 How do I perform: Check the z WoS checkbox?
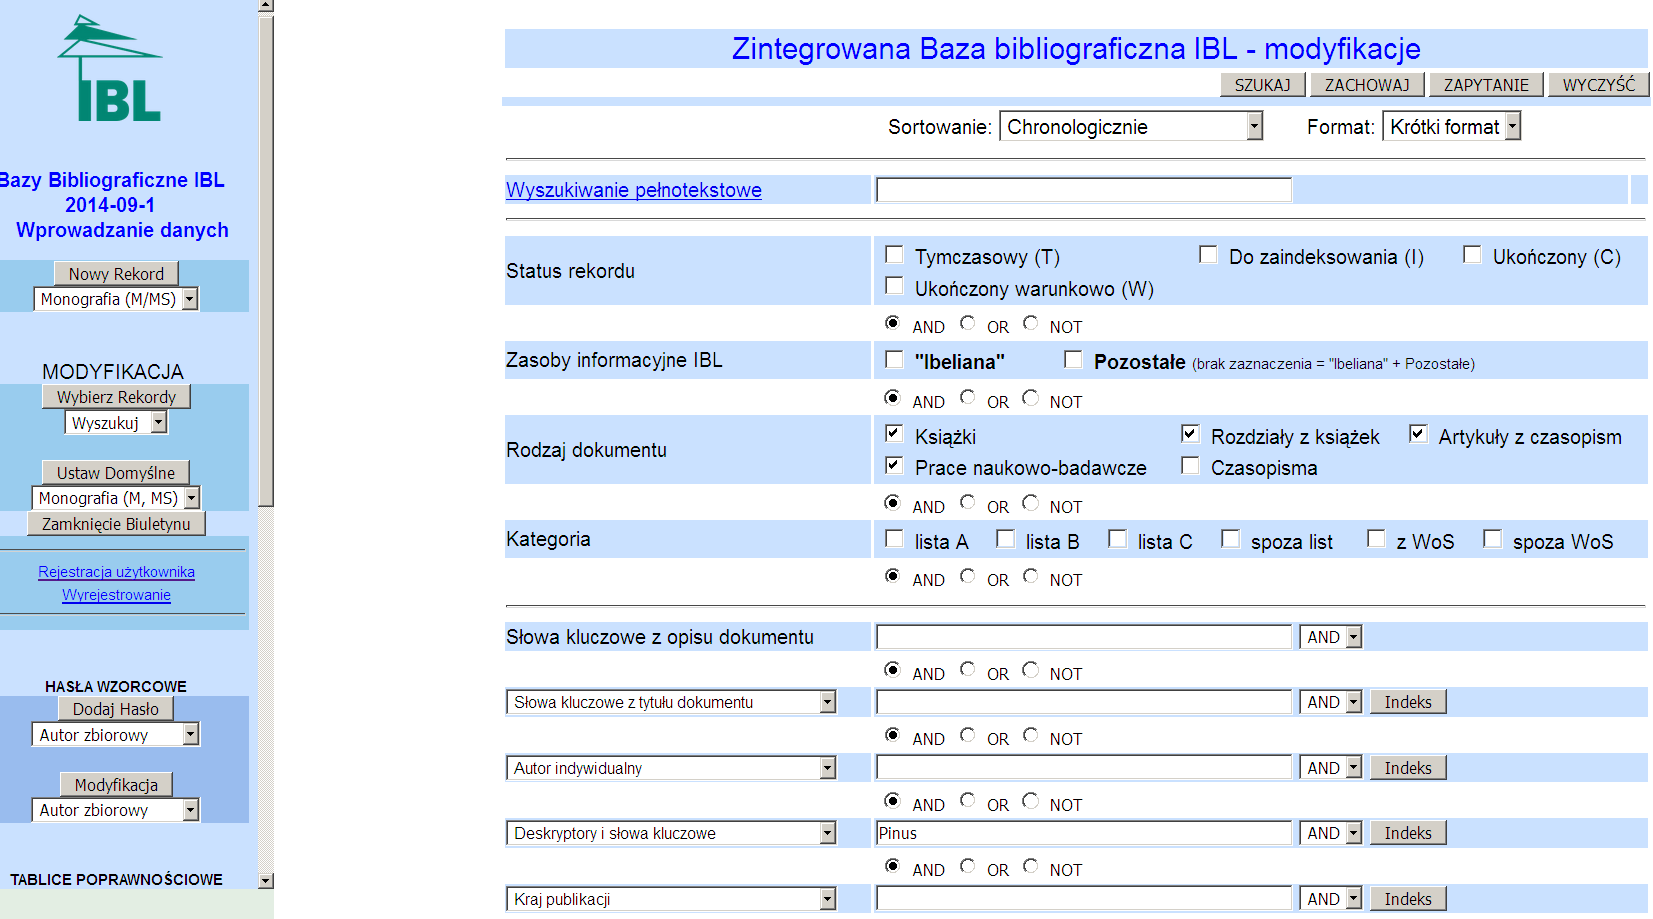[x=1376, y=539]
